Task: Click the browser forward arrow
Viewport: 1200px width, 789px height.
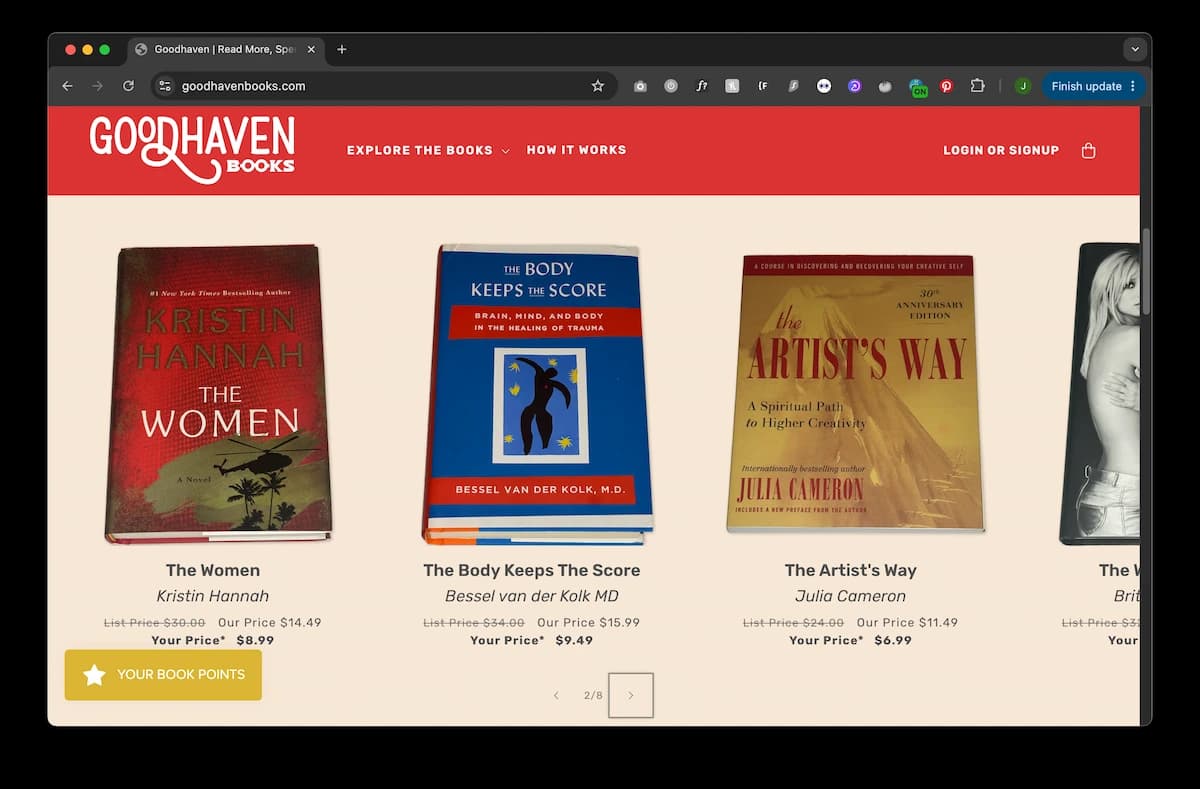Action: [97, 86]
